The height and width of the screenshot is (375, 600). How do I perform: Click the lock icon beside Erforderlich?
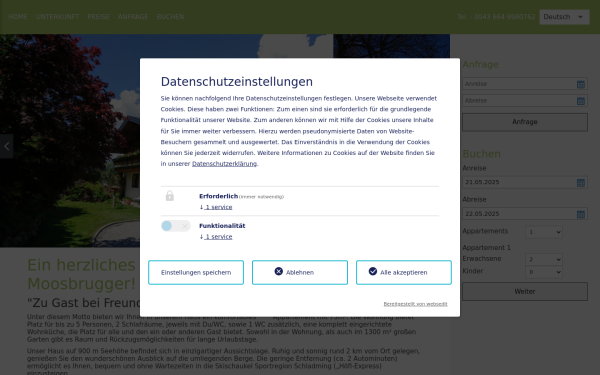click(x=170, y=196)
